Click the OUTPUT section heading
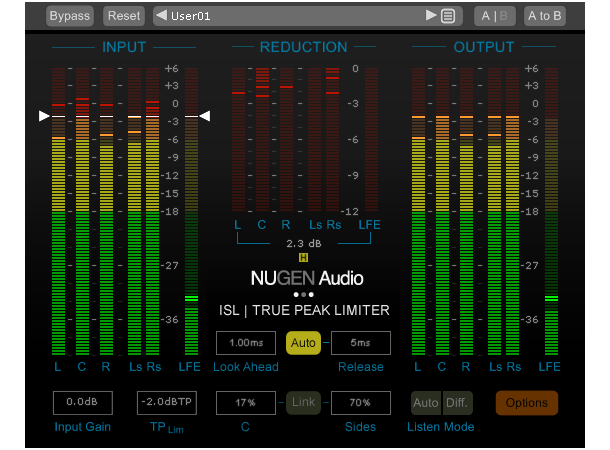The width and height of the screenshot is (610, 450). tap(484, 47)
